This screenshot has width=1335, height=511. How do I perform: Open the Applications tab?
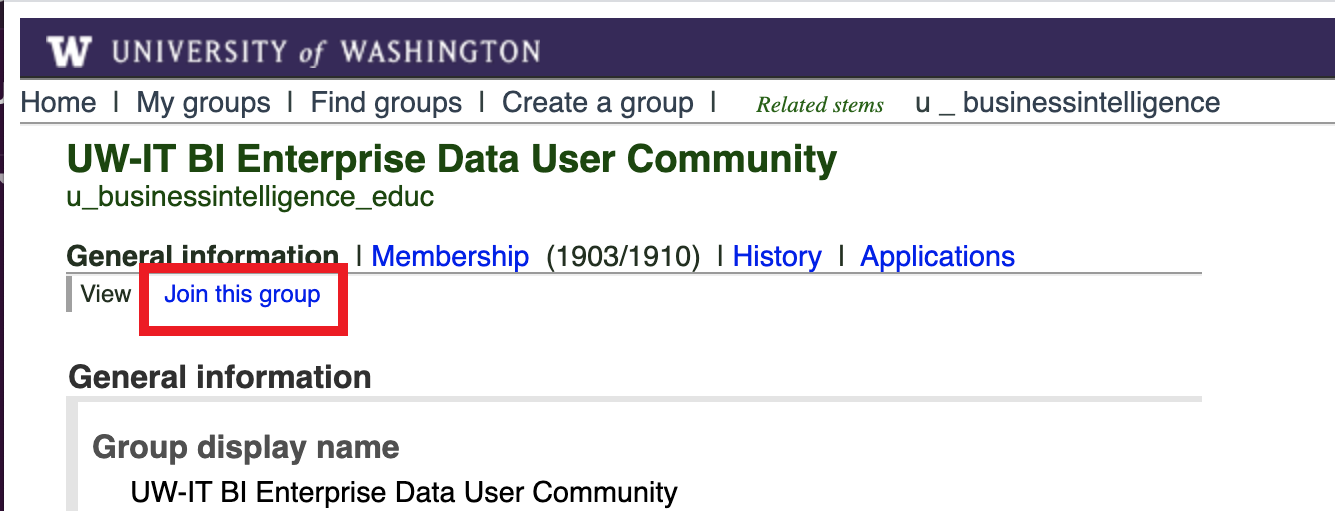937,257
